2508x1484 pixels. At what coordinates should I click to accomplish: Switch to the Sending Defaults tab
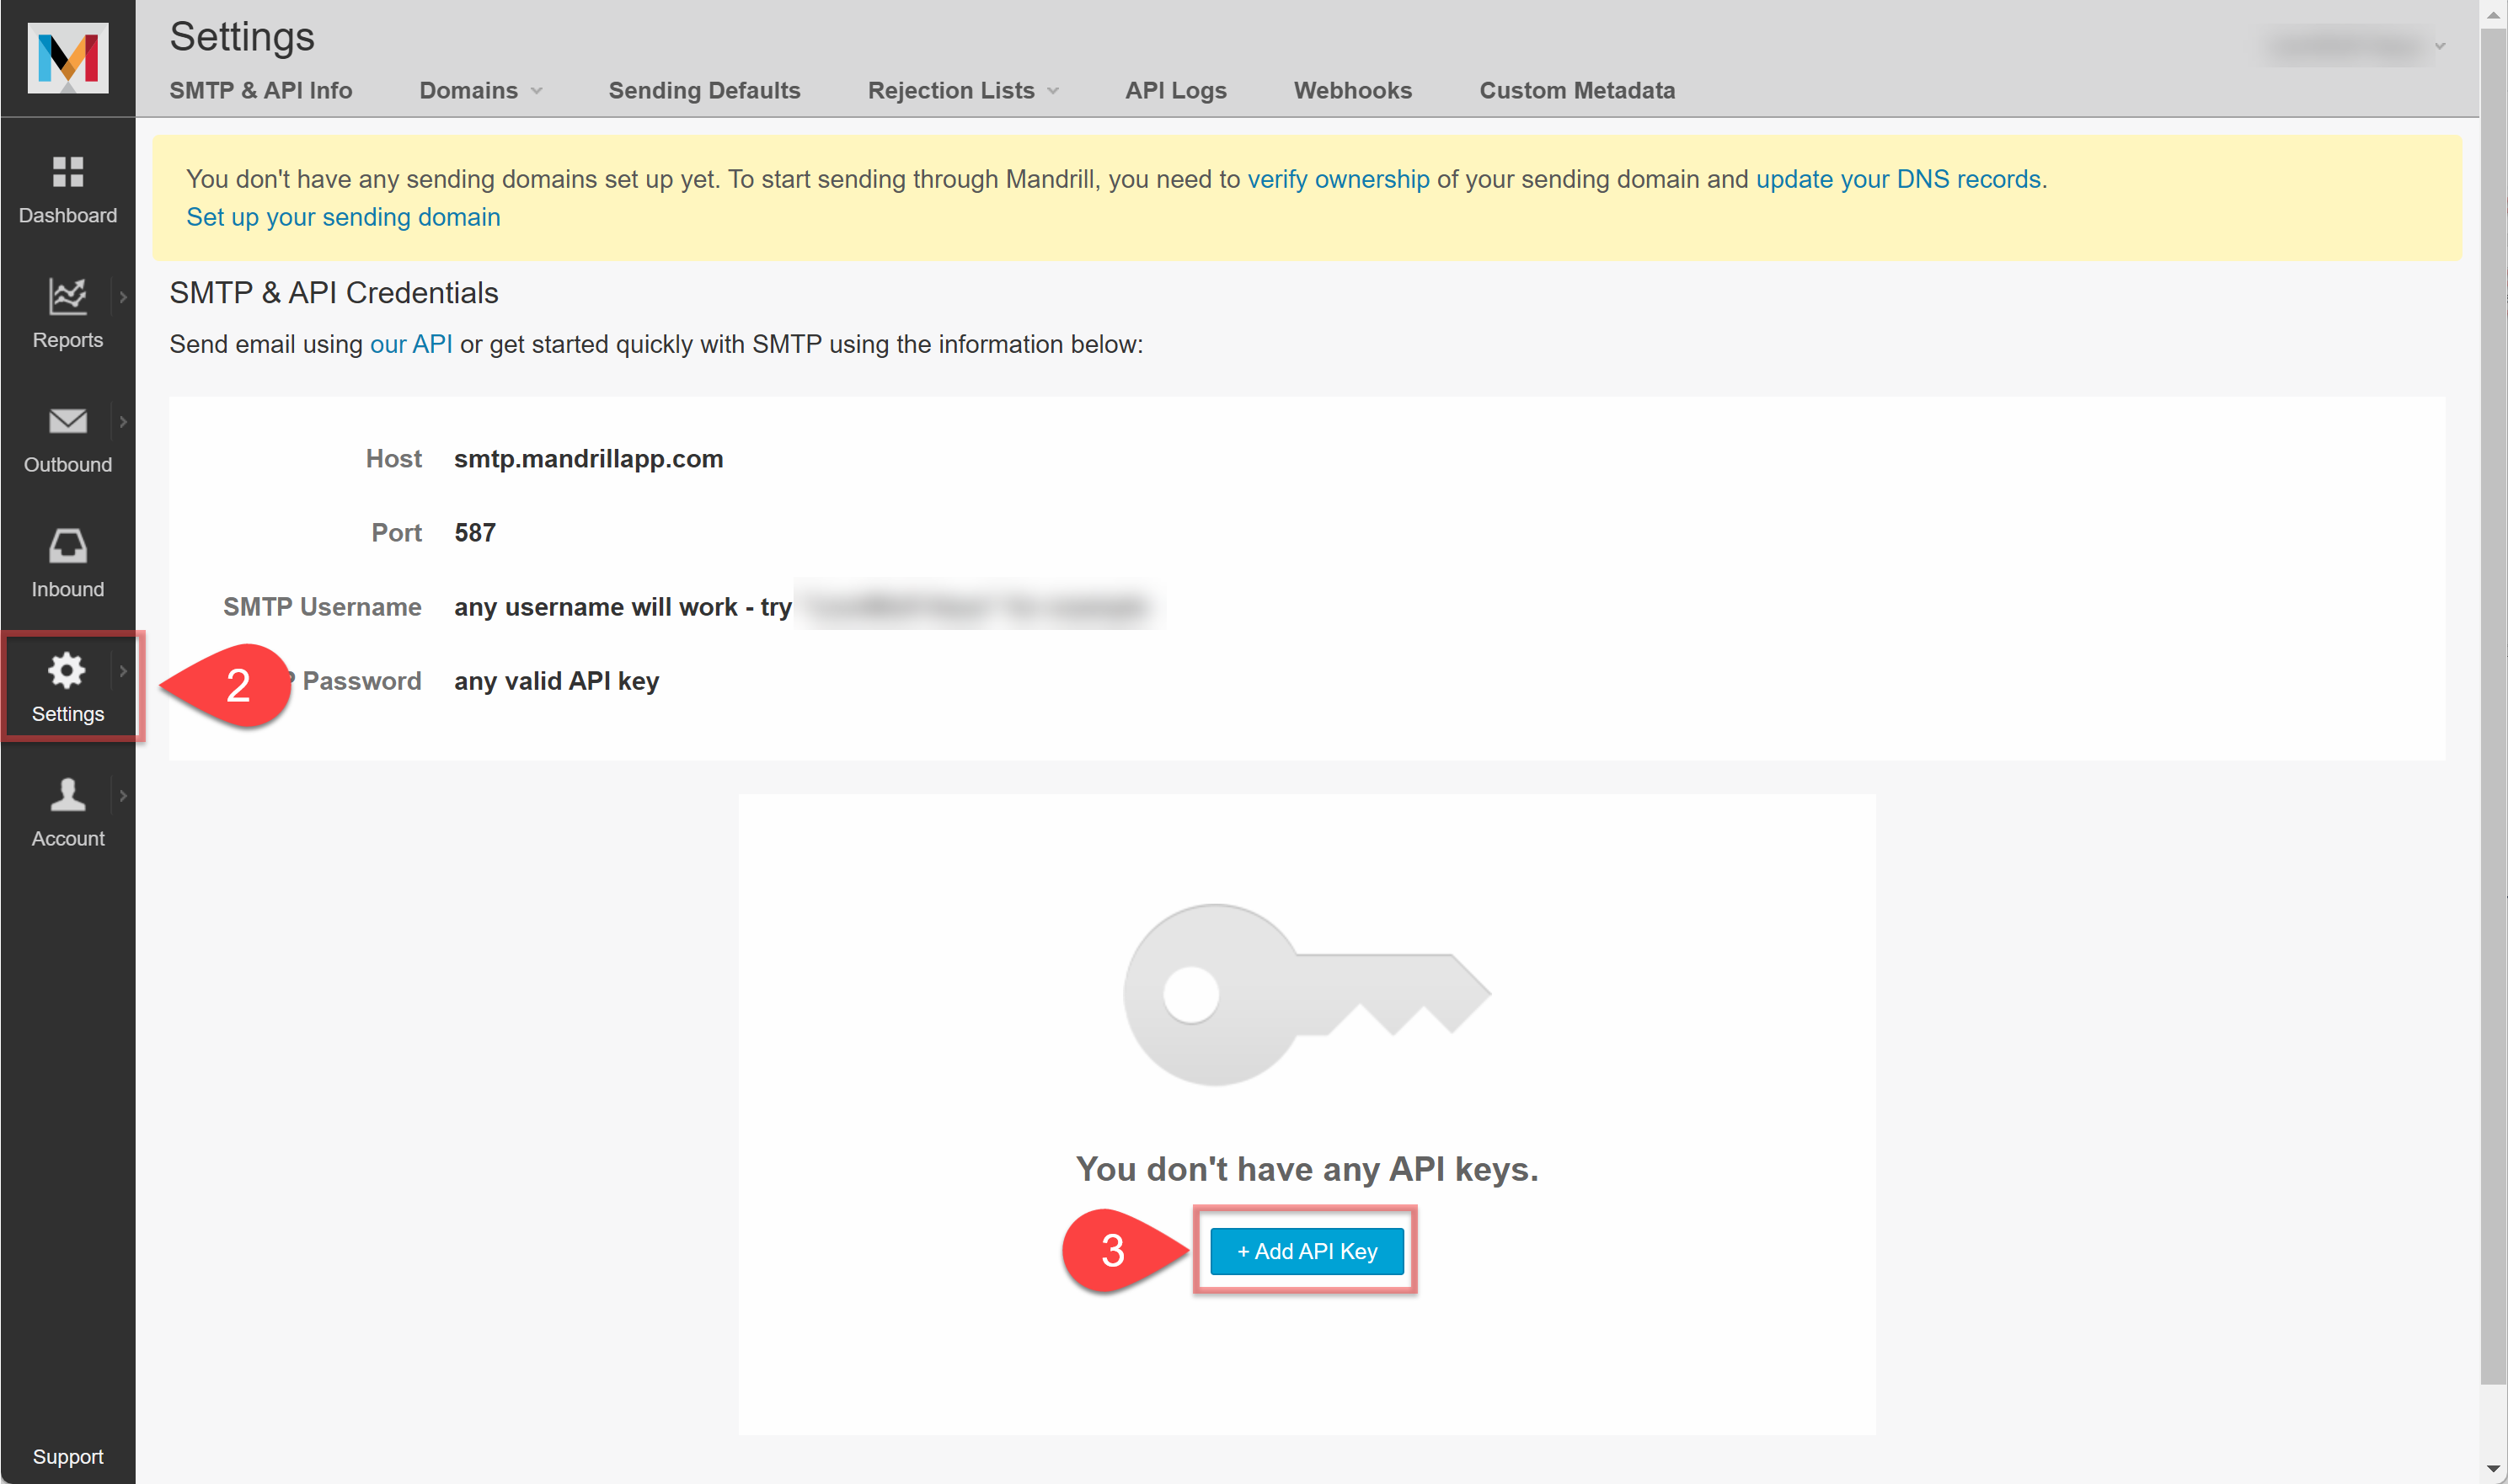704,91
